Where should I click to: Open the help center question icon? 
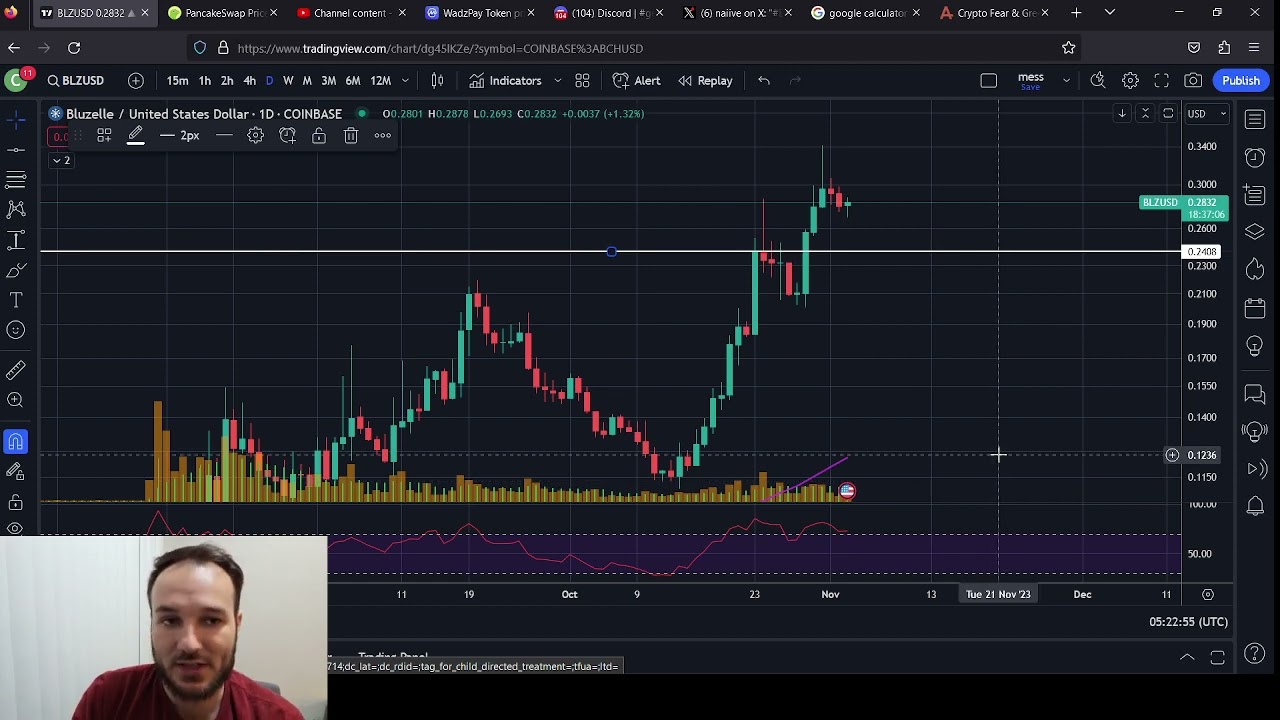tap(1255, 655)
